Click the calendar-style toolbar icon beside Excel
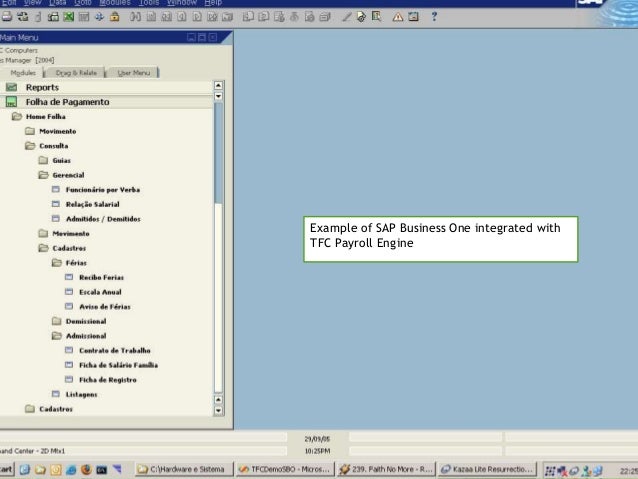Screen dimensions: 638x479 point(84,17)
